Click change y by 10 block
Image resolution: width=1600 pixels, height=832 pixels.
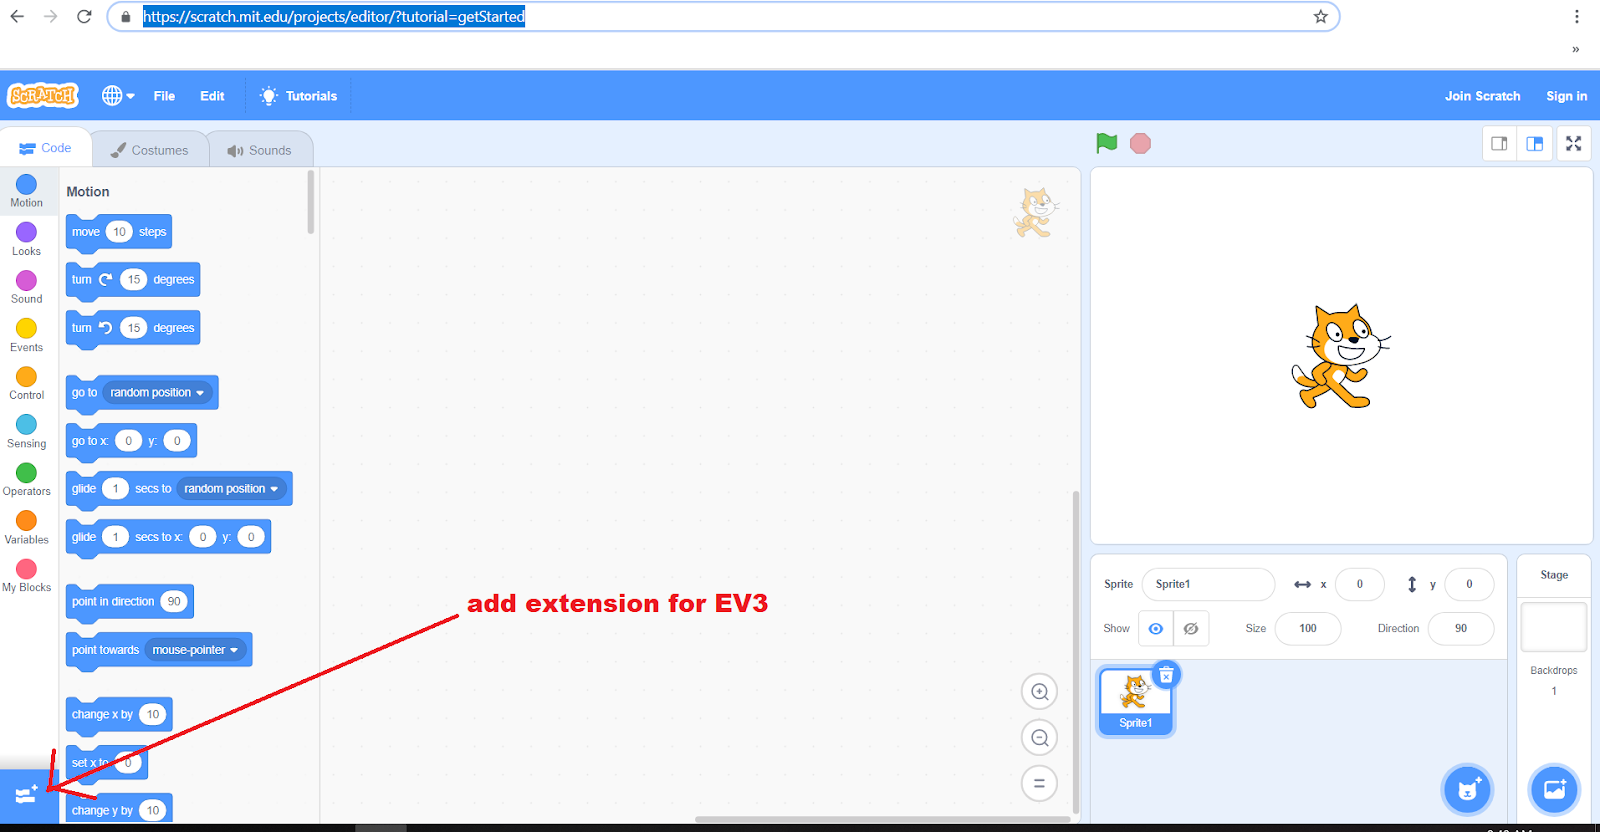118,810
